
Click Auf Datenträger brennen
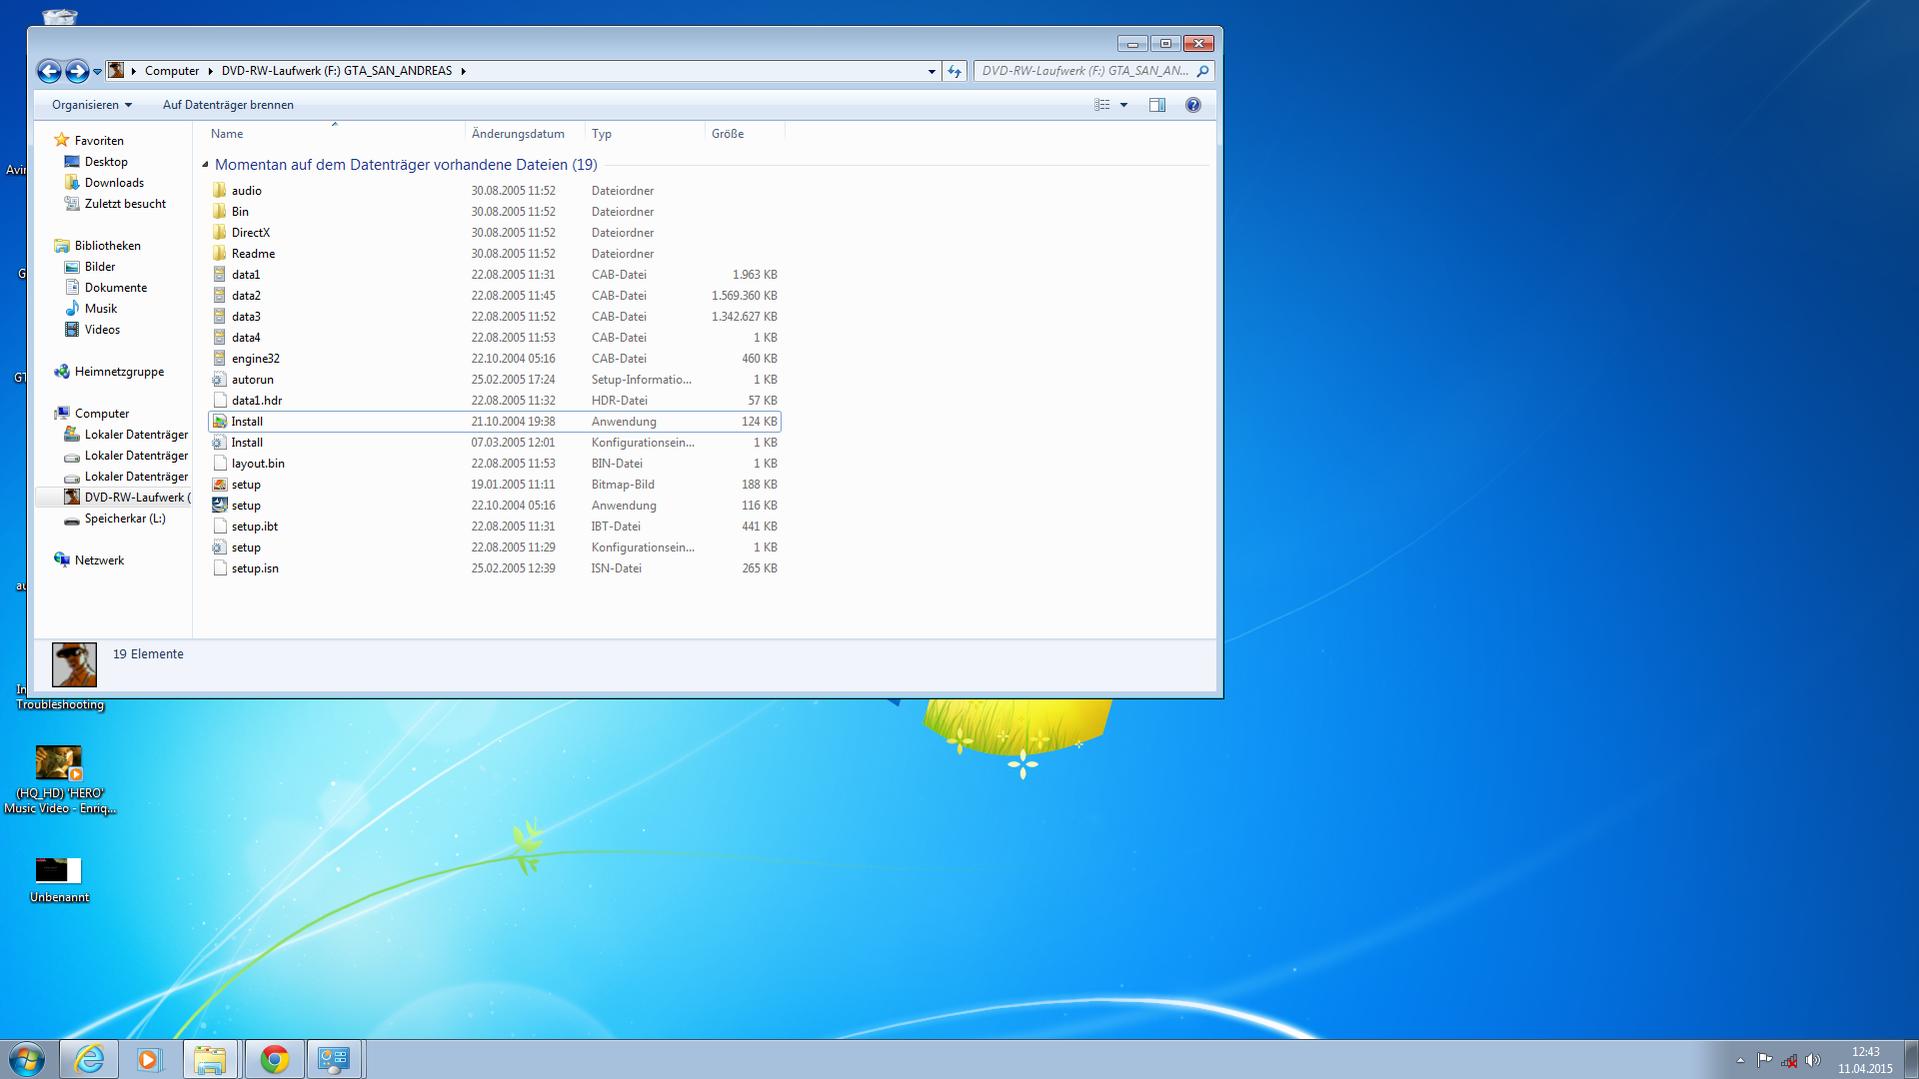click(228, 105)
